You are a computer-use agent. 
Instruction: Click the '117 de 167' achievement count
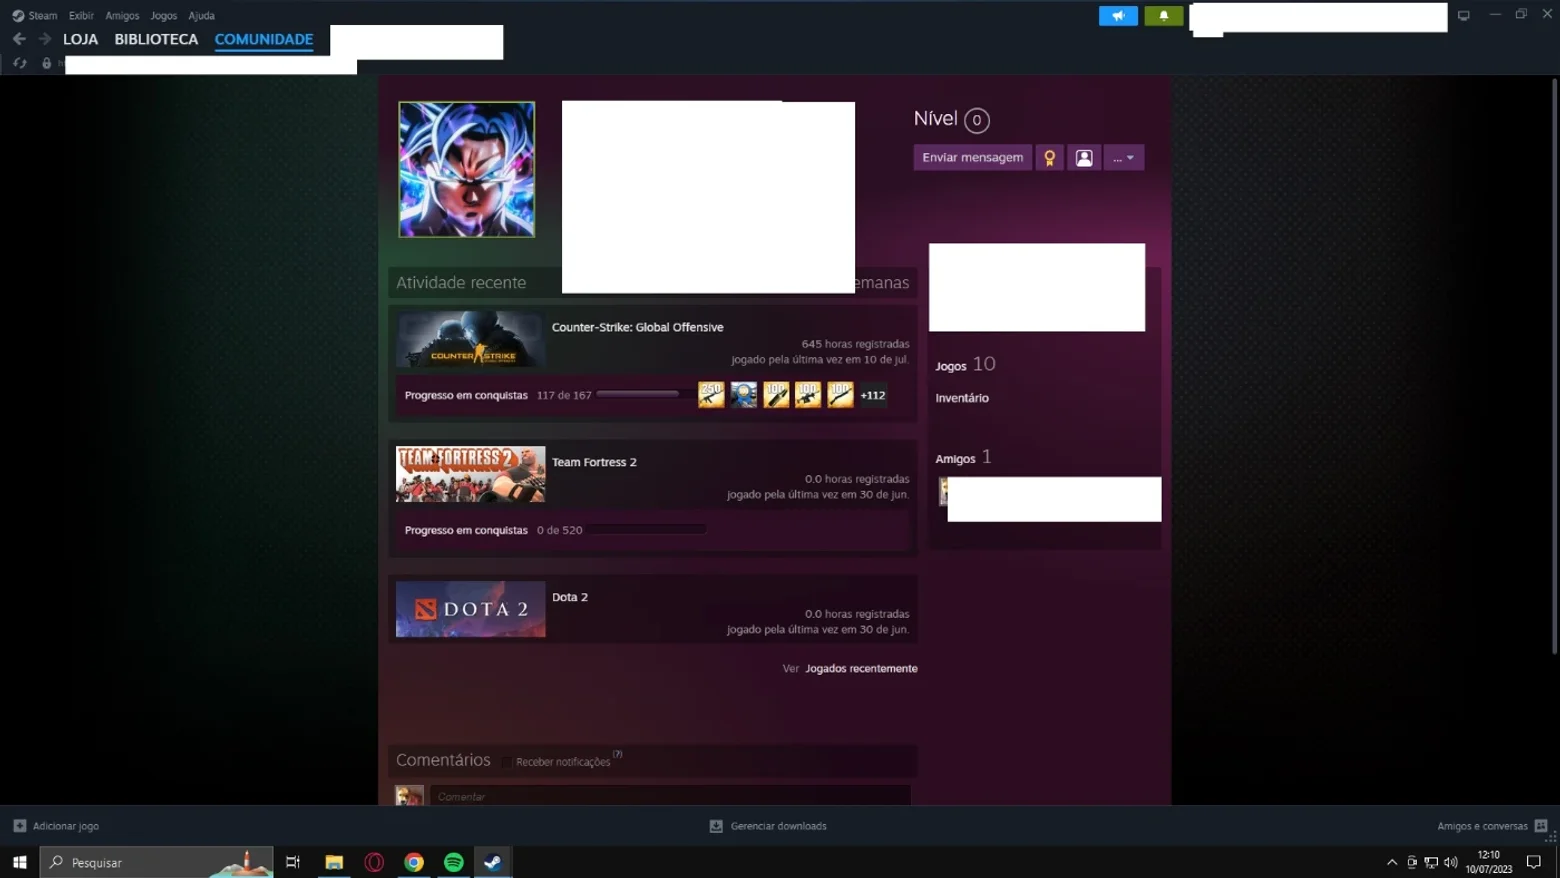point(564,395)
